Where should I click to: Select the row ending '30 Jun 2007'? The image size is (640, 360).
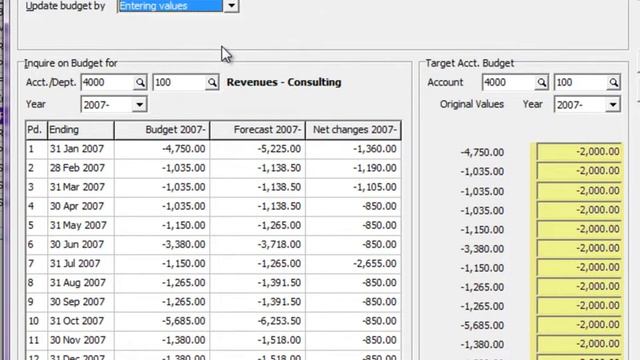click(x=213, y=245)
